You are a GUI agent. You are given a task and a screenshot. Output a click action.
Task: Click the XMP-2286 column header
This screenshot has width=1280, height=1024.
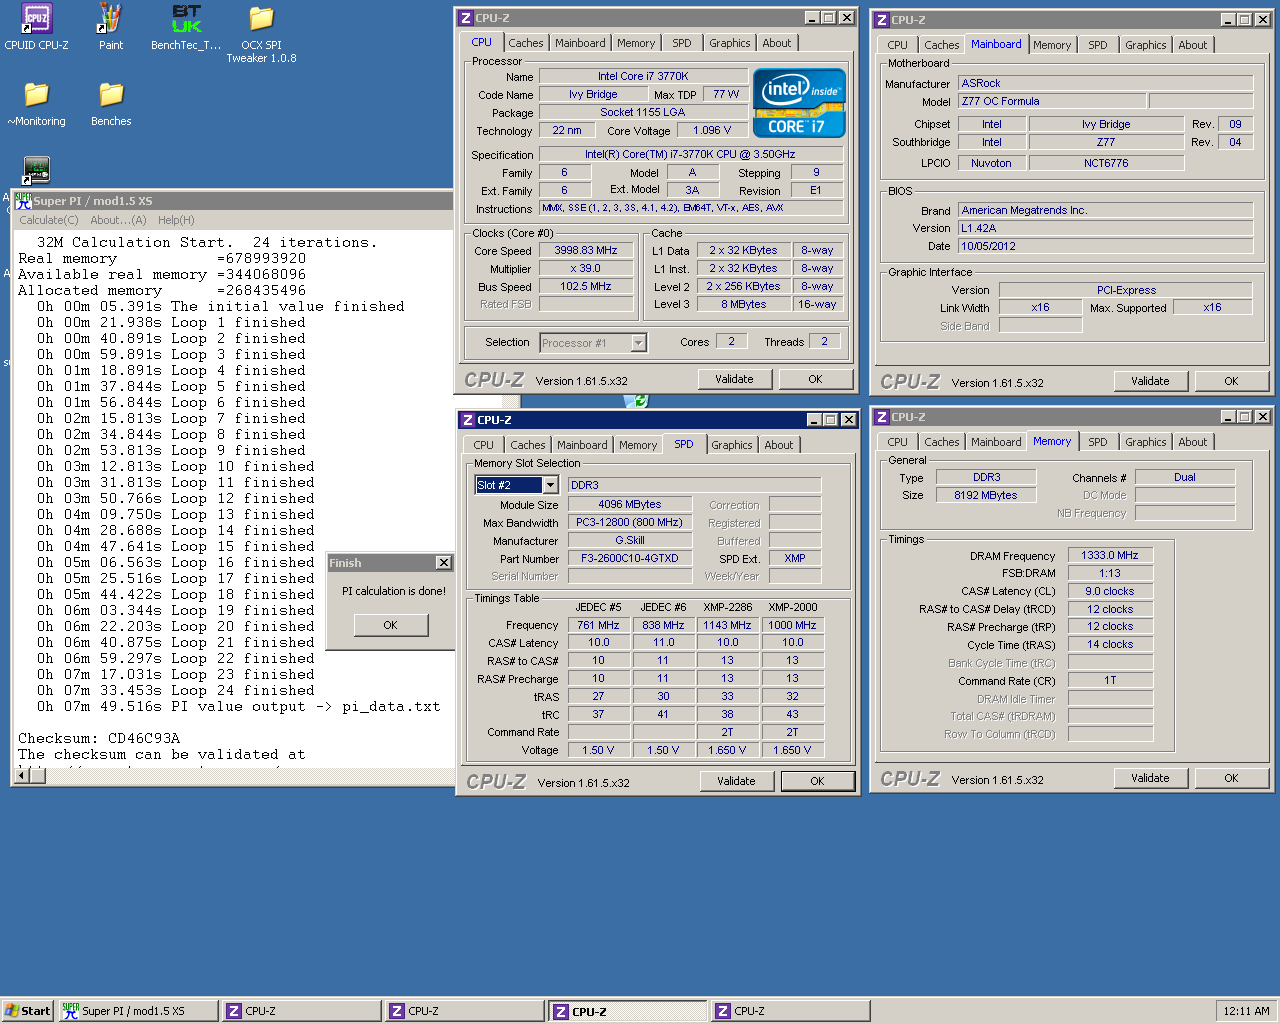tap(727, 607)
